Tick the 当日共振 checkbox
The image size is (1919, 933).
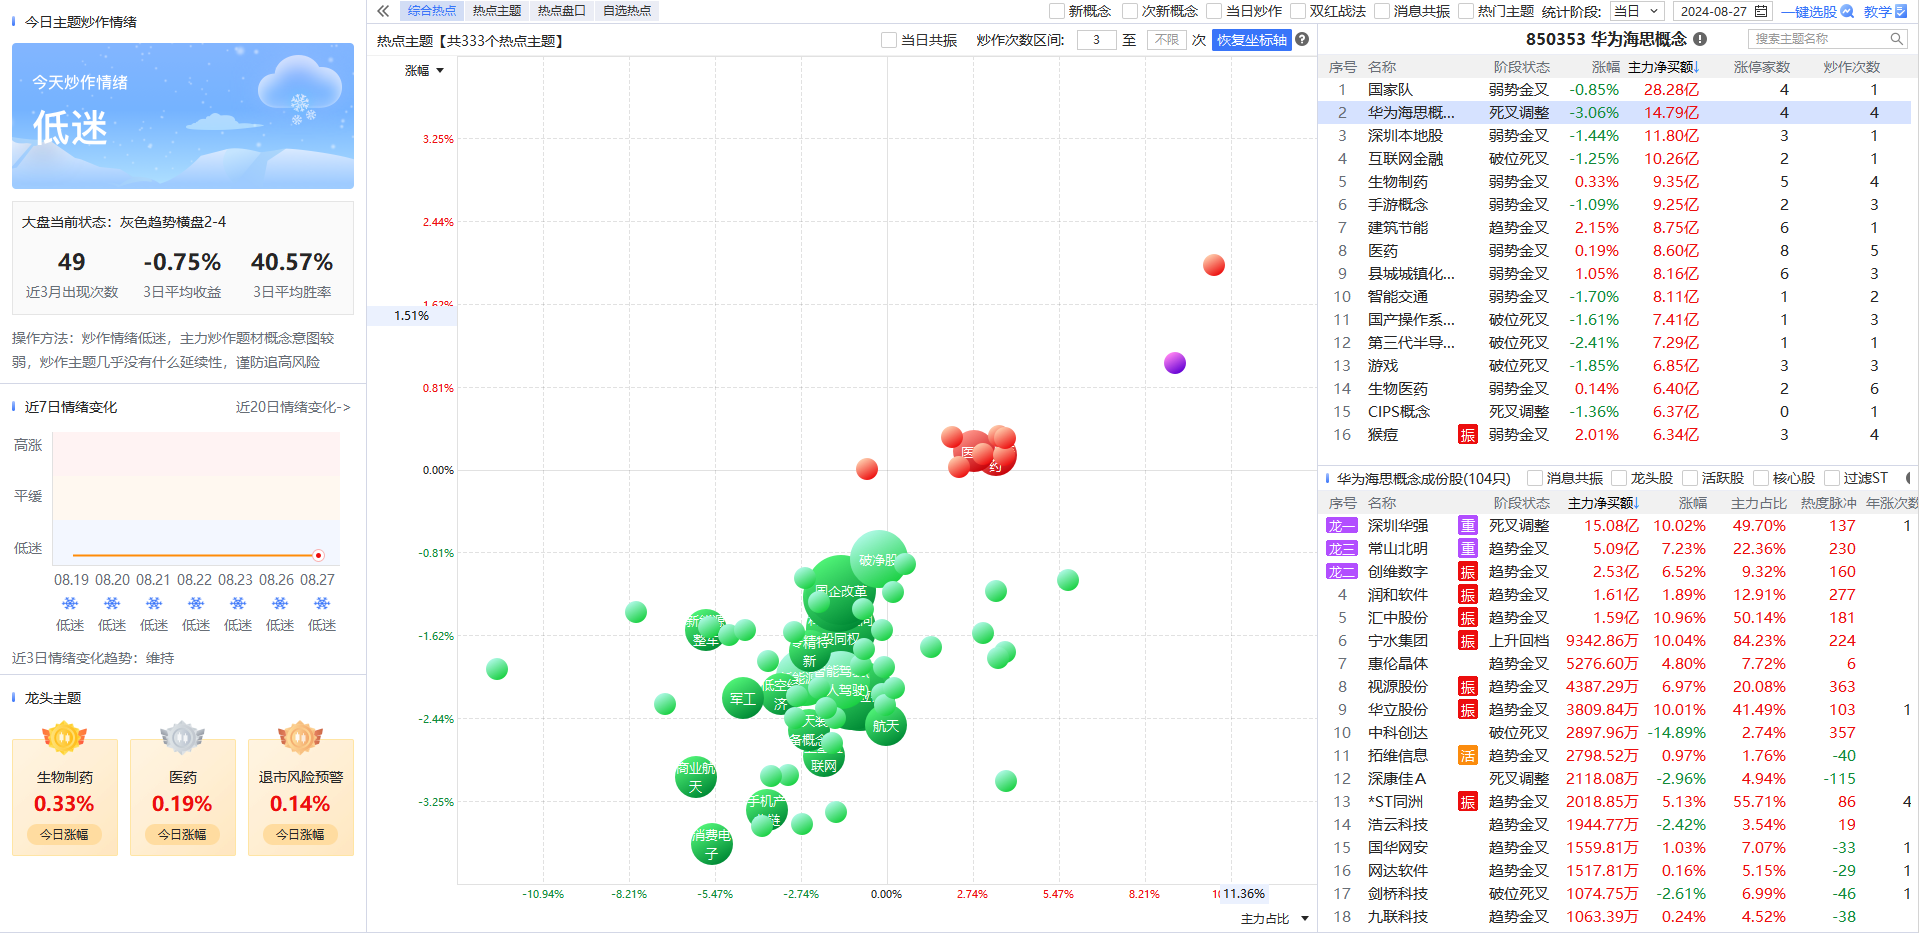coord(889,40)
